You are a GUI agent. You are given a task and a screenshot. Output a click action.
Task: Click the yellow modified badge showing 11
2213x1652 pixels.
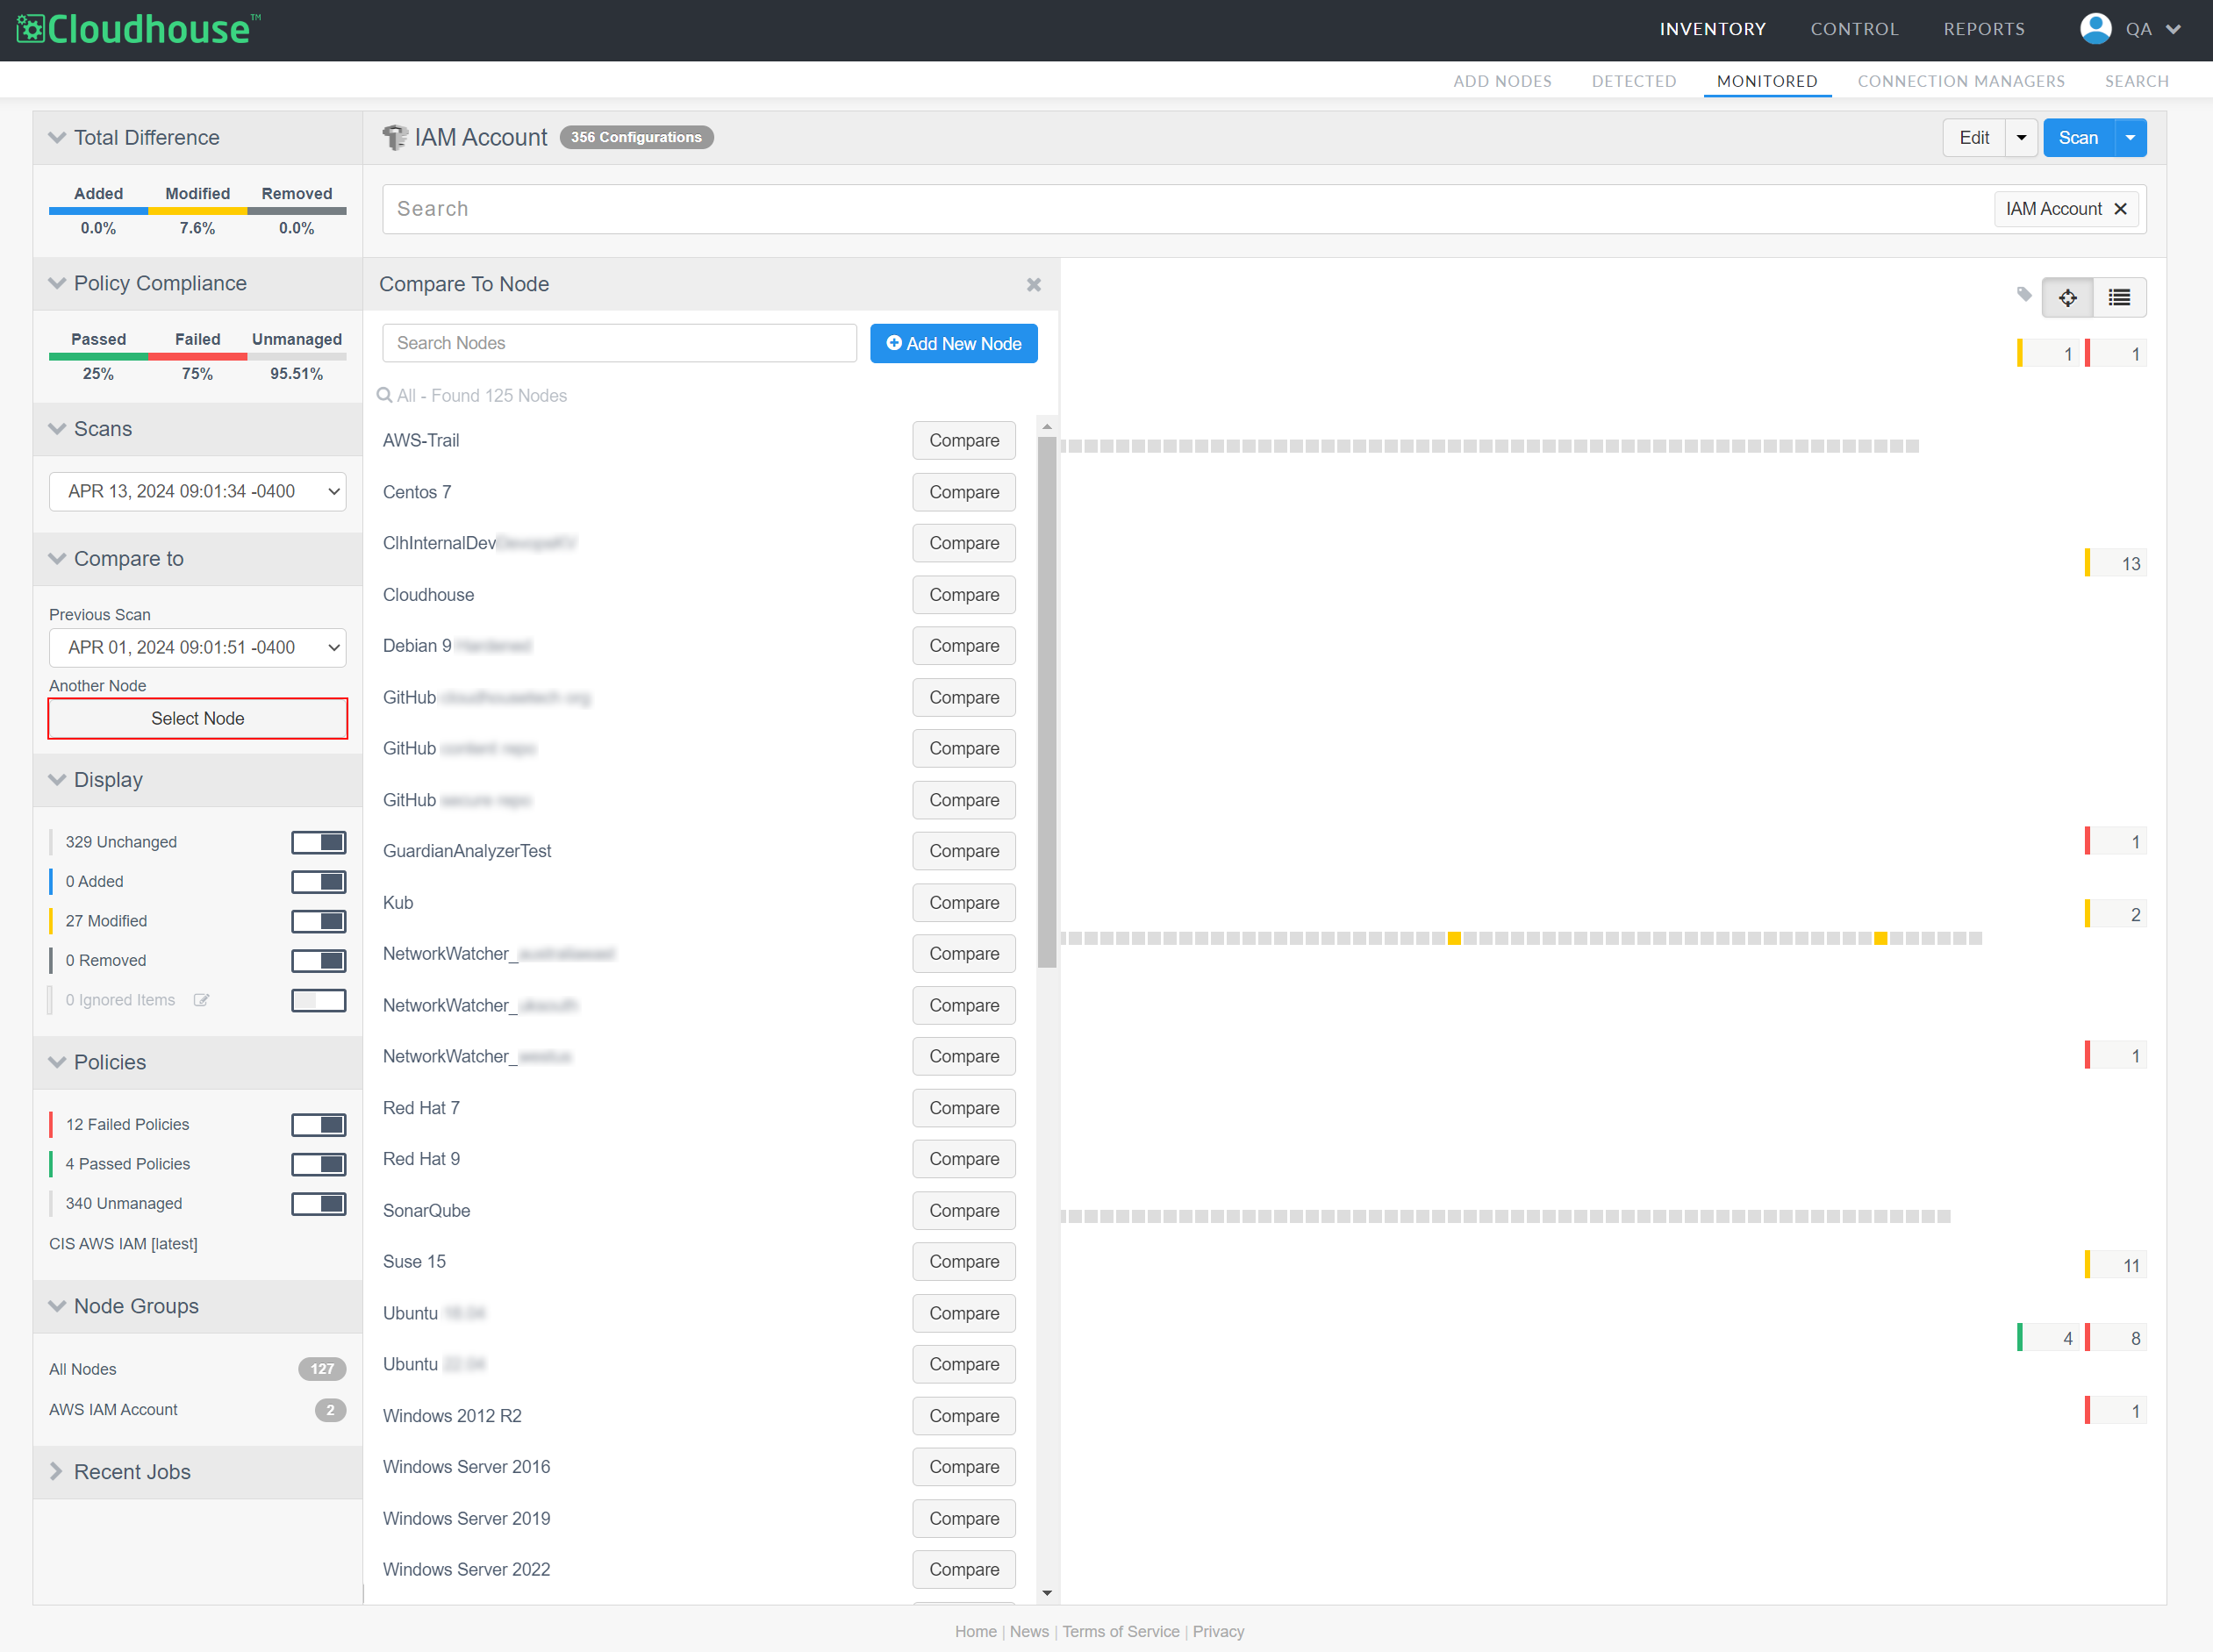pos(2116,1266)
